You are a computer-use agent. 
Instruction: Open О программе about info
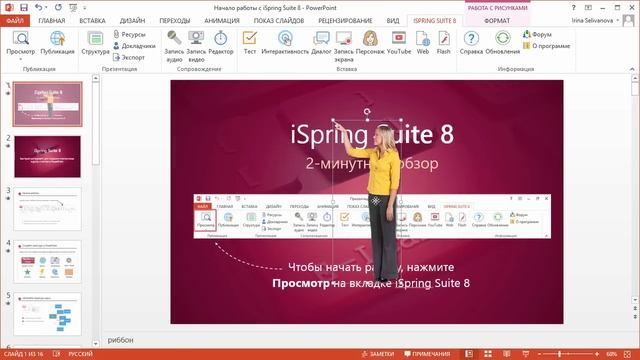[x=547, y=46]
